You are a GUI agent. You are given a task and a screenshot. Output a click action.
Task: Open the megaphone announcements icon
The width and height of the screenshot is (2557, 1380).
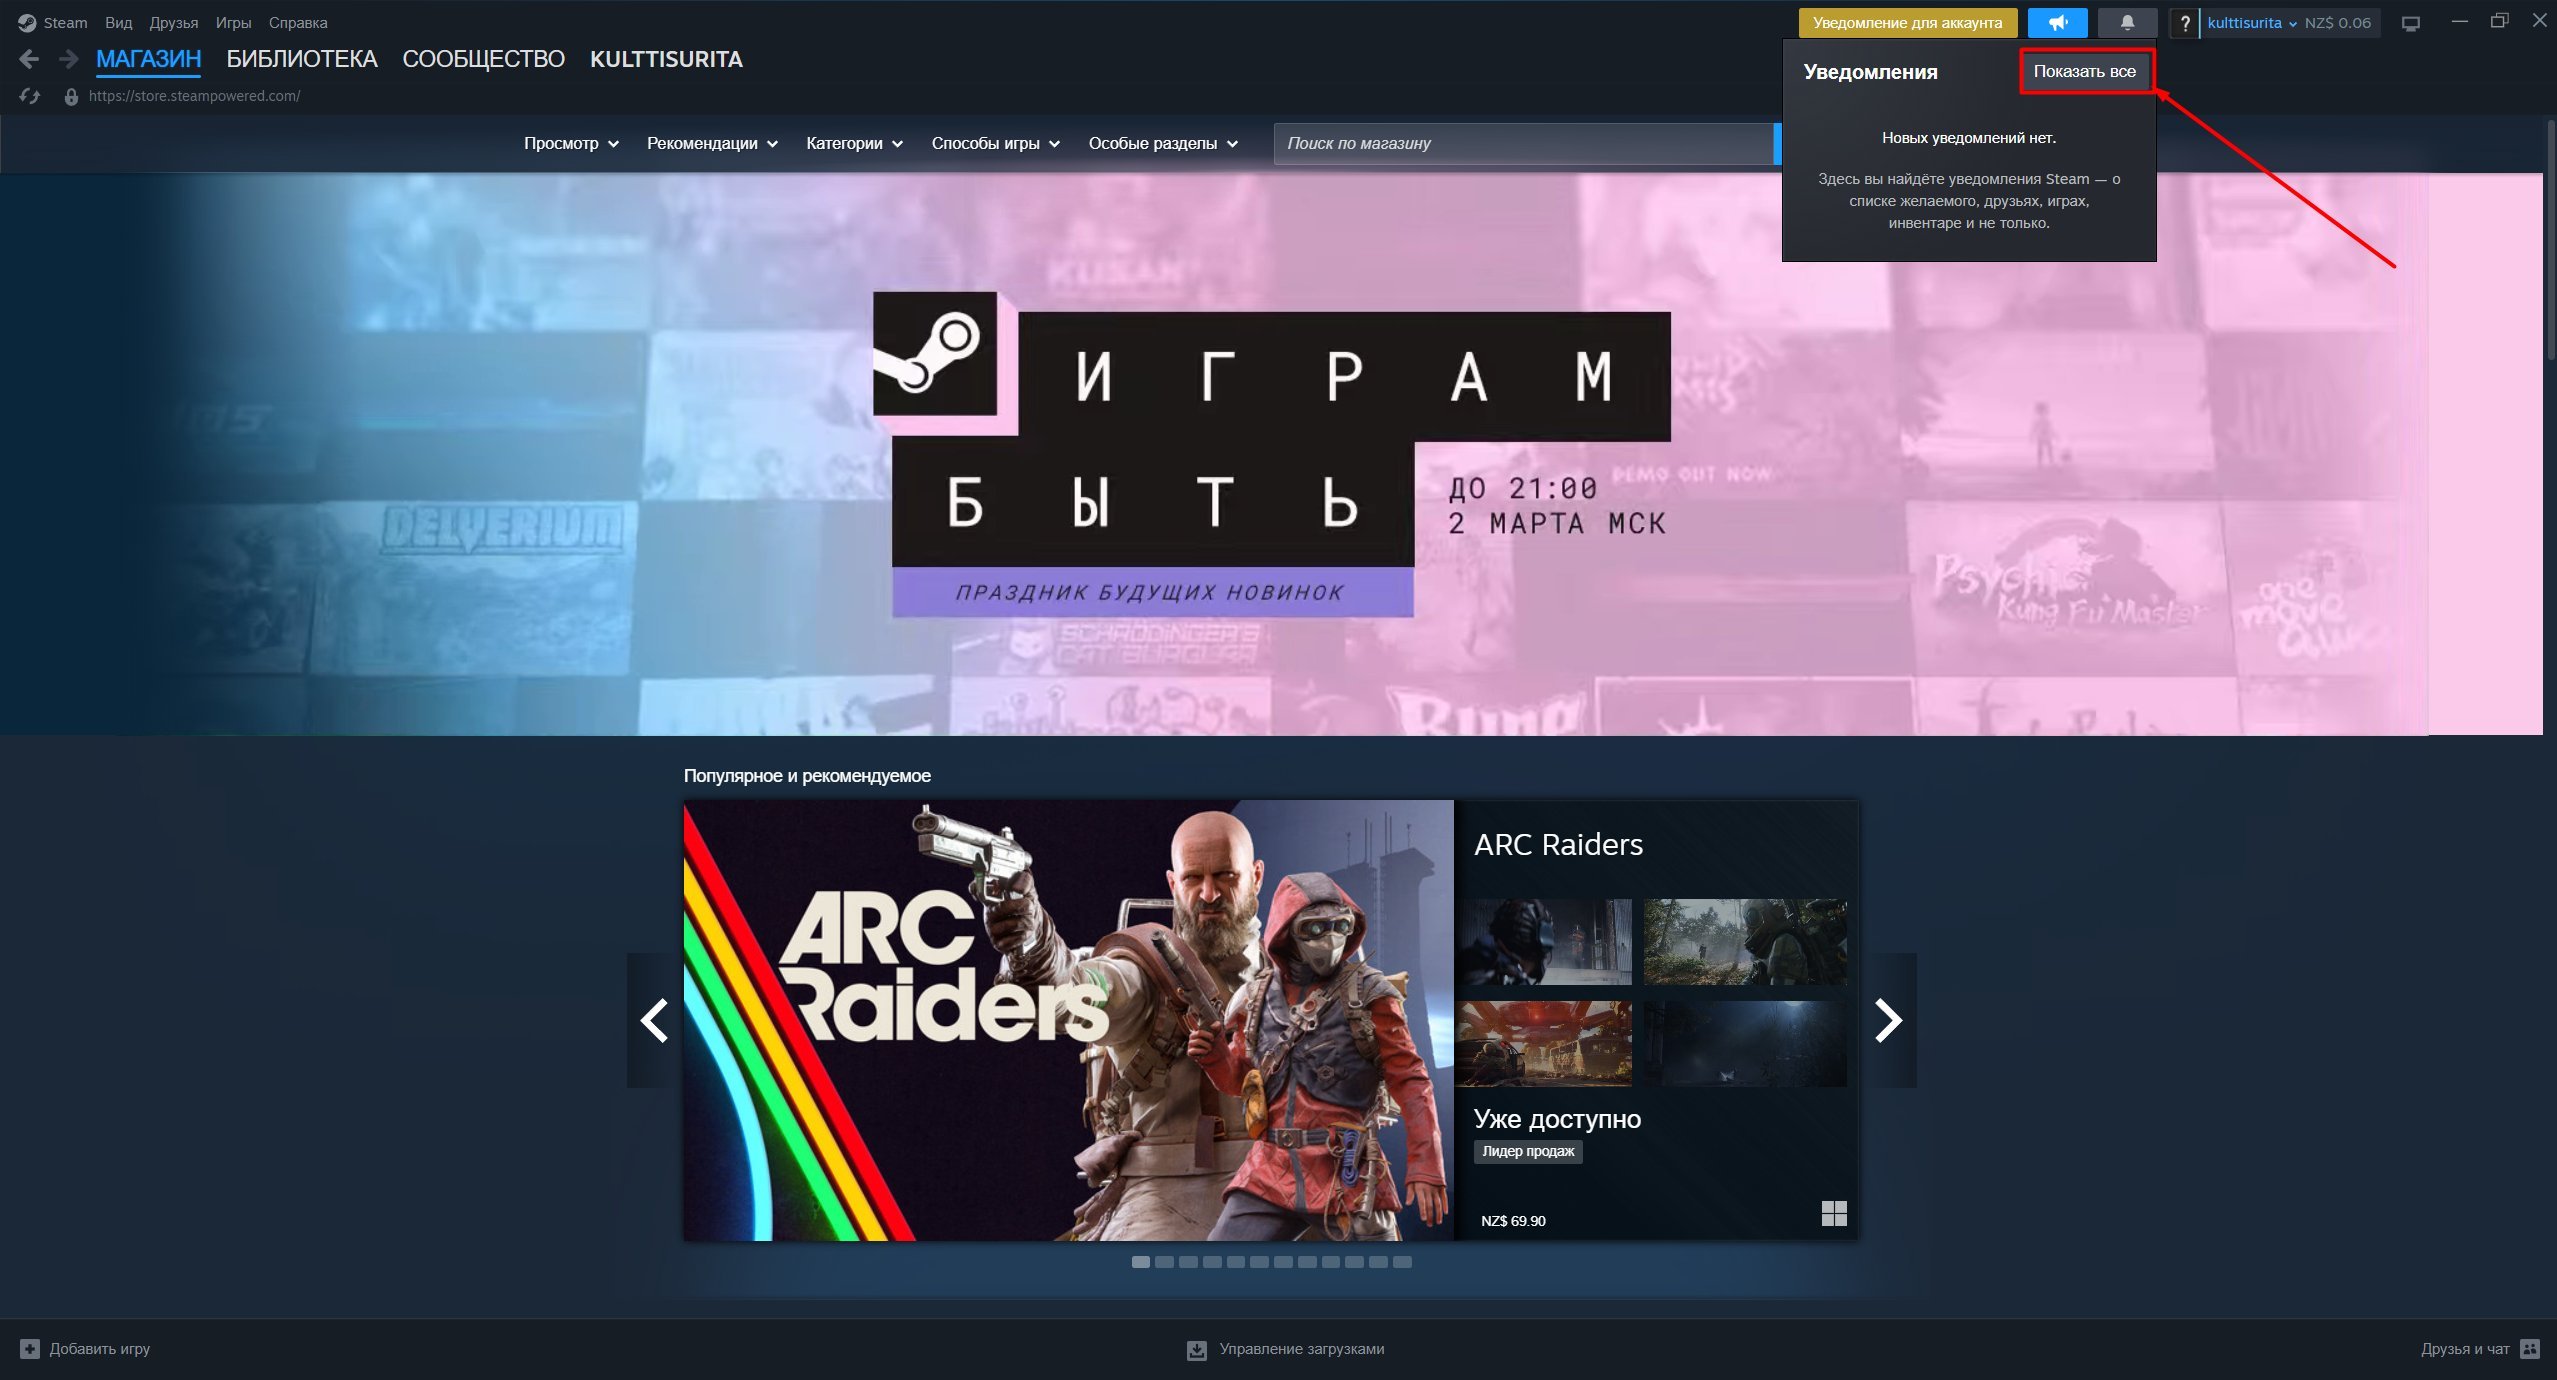(2057, 22)
